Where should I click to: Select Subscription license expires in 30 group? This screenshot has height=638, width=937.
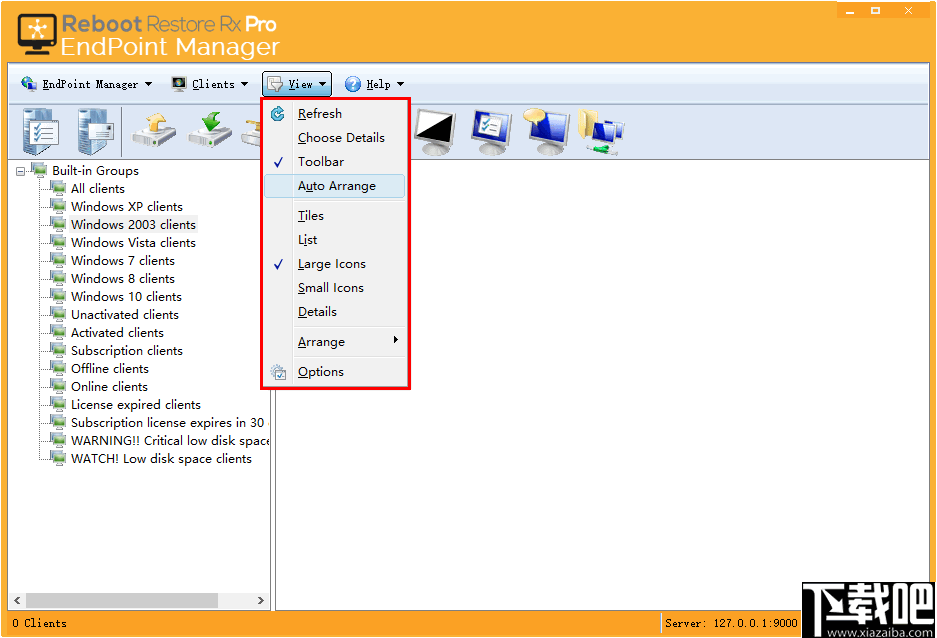point(168,422)
